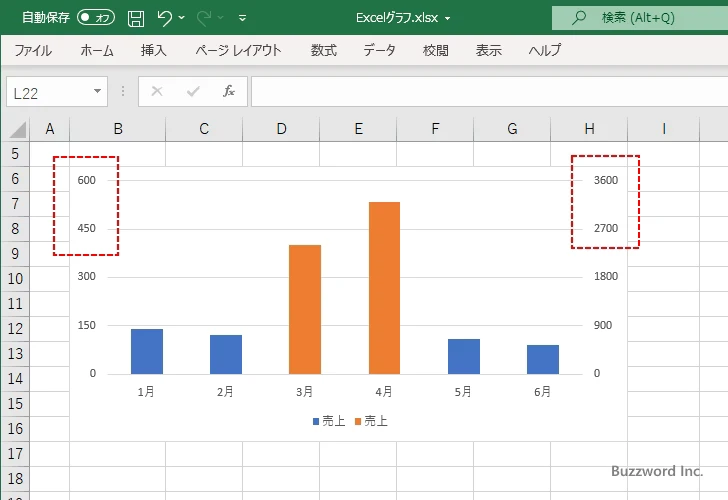The height and width of the screenshot is (500, 728).
Task: Click the blue 6月 bar in the chart
Action: 543,359
